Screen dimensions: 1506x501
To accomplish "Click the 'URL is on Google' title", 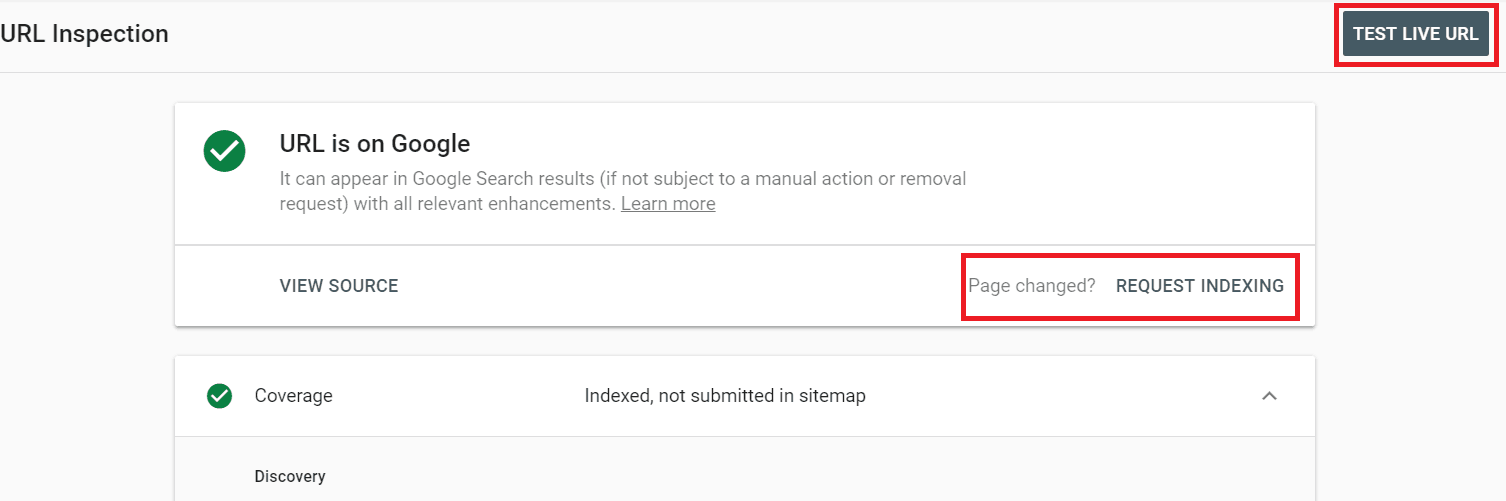I will click(375, 144).
